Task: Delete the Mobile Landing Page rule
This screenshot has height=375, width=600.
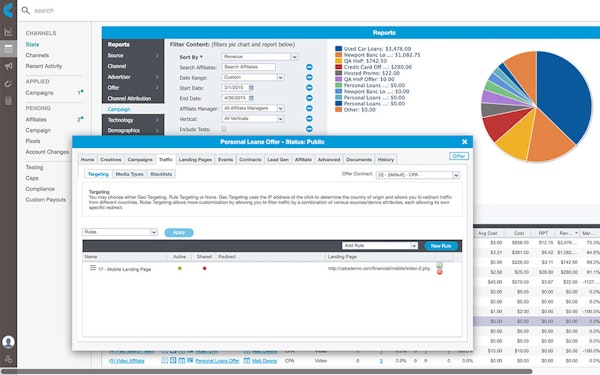Action: click(440, 272)
